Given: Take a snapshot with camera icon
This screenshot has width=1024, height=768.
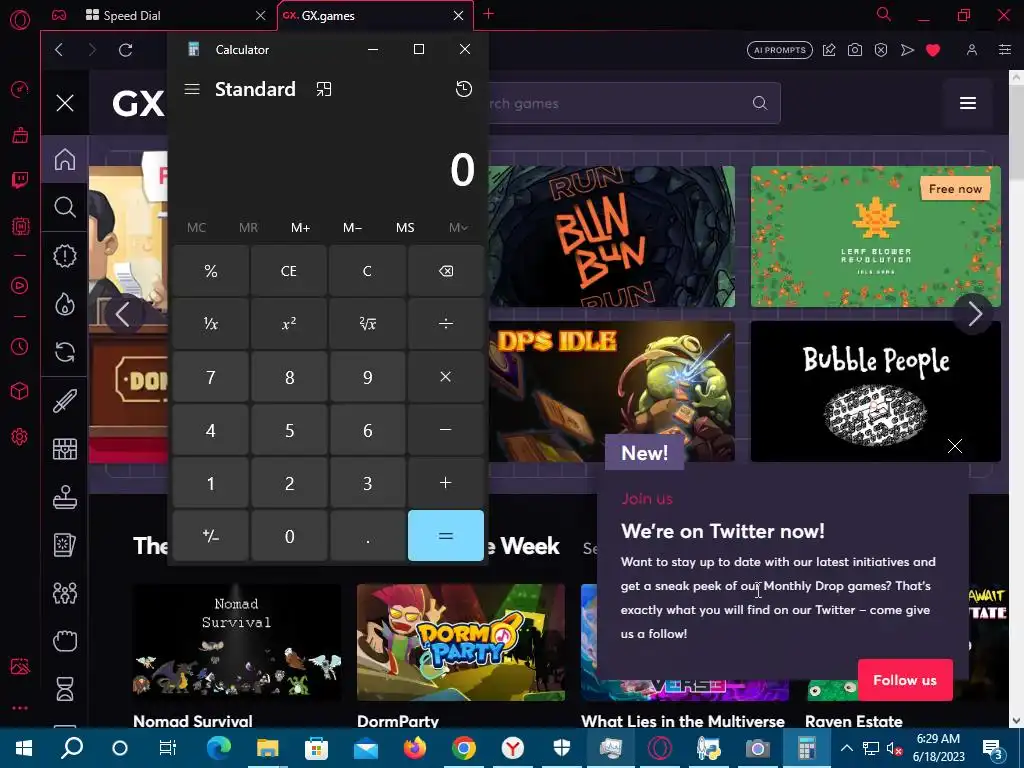Looking at the screenshot, I should pyautogui.click(x=855, y=50).
